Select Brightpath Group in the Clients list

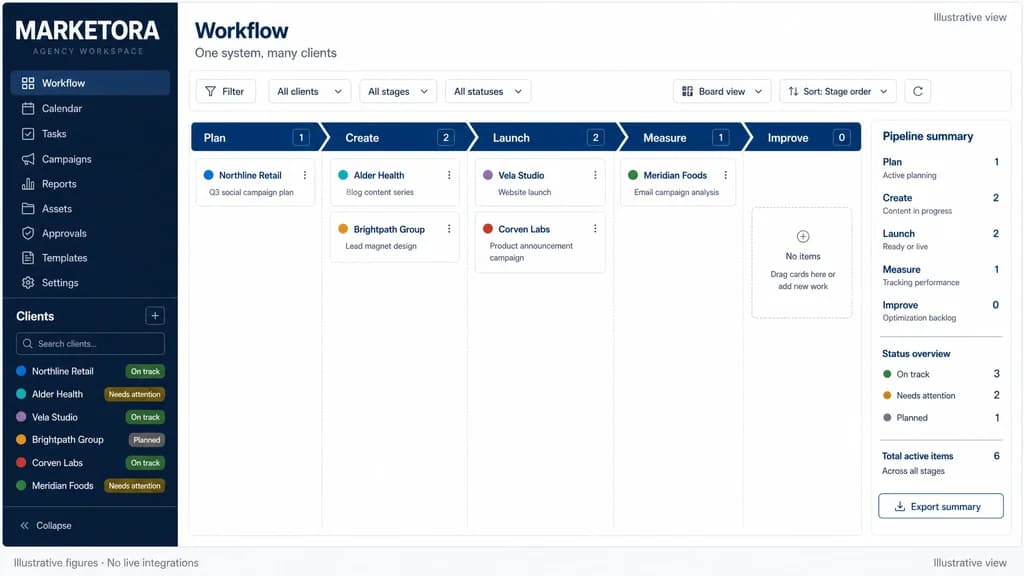(x=90, y=440)
